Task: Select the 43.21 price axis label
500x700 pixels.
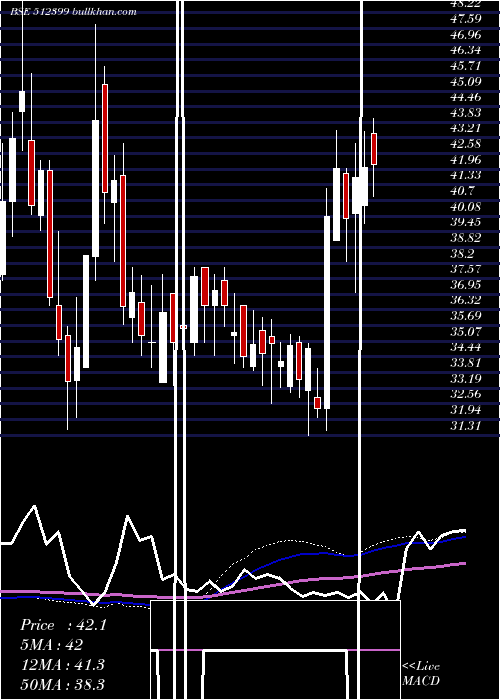Action: click(x=466, y=129)
